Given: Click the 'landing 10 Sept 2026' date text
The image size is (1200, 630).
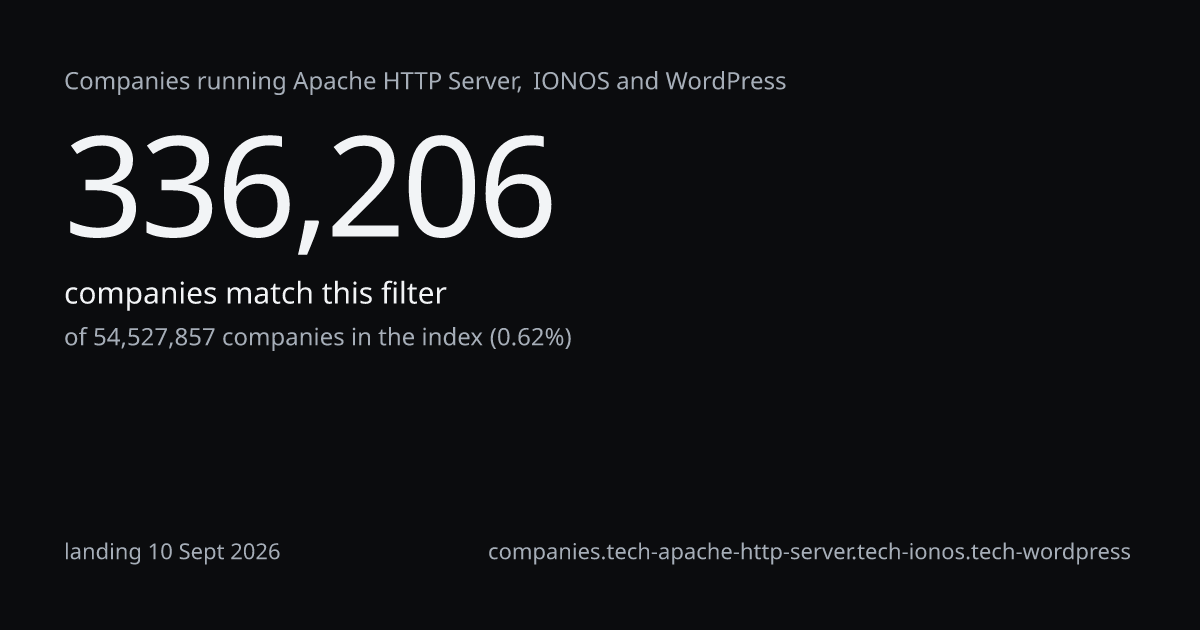Looking at the screenshot, I should [x=172, y=552].
